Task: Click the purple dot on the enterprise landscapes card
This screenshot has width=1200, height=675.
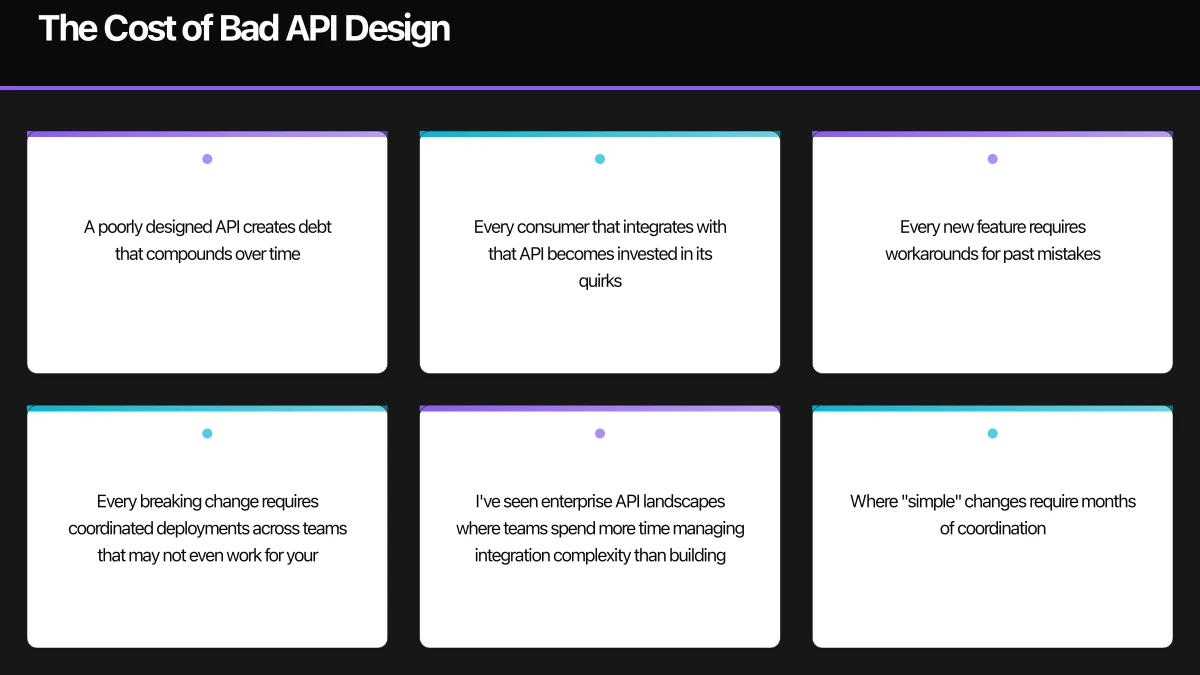Action: point(600,433)
